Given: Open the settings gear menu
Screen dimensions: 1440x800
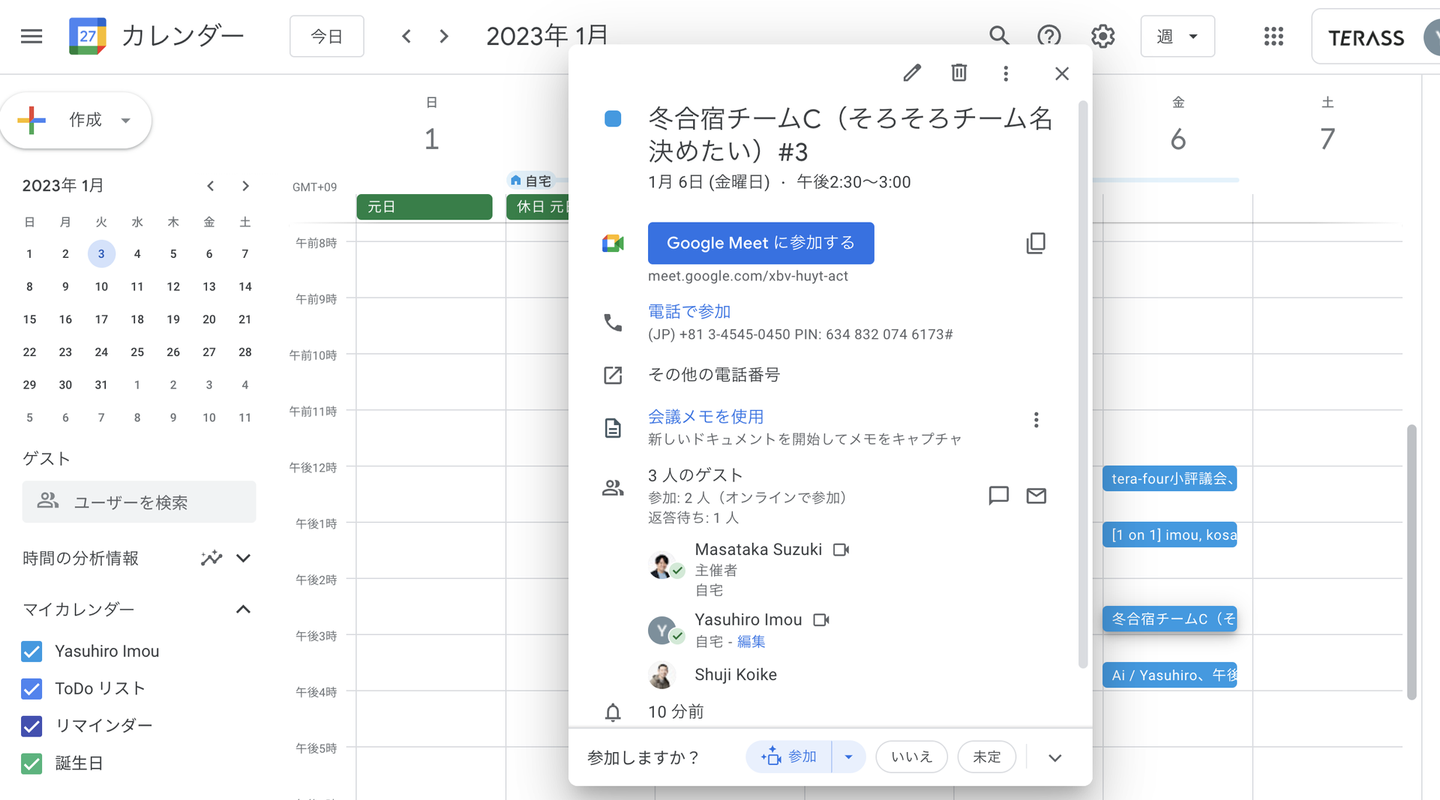Looking at the screenshot, I should click(x=1103, y=37).
